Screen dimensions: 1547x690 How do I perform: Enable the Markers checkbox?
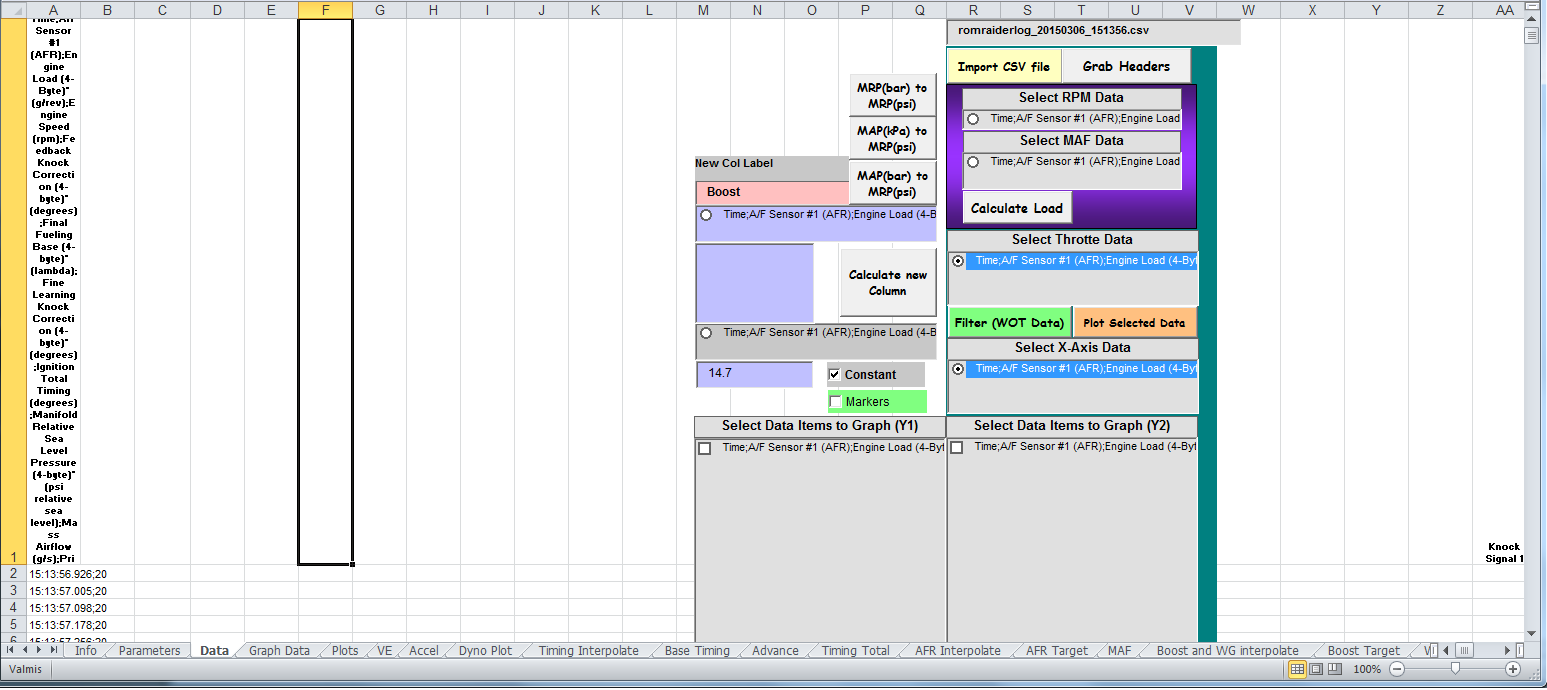click(x=836, y=402)
